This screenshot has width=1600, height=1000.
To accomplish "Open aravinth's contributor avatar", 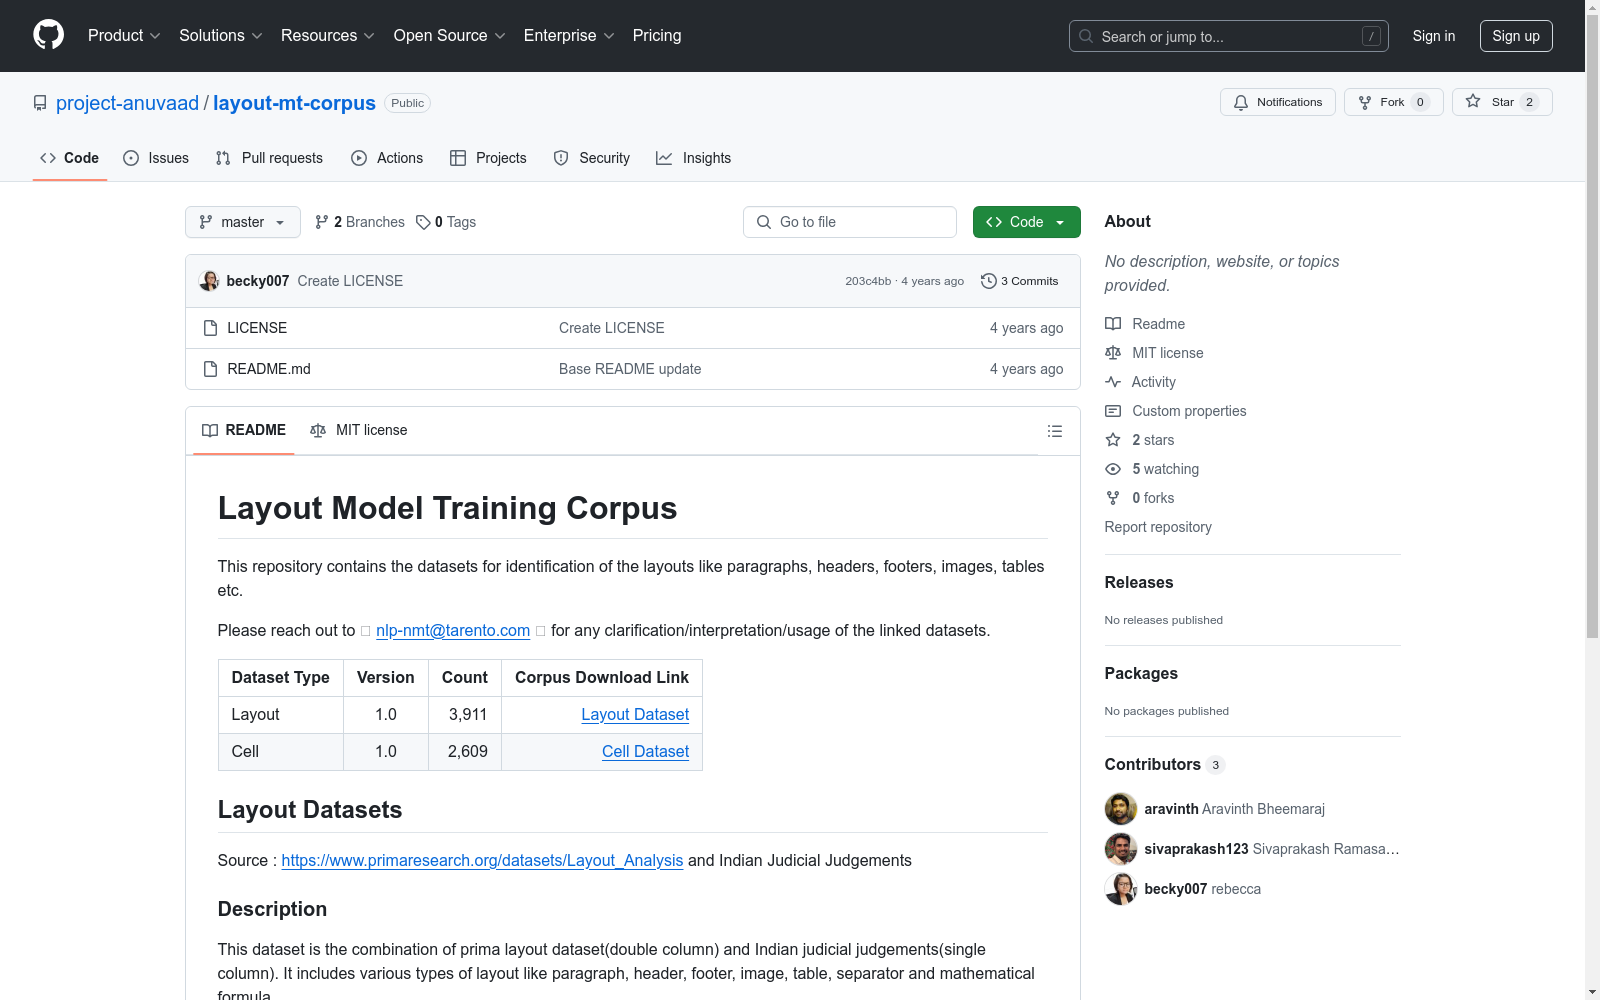I will point(1121,809).
